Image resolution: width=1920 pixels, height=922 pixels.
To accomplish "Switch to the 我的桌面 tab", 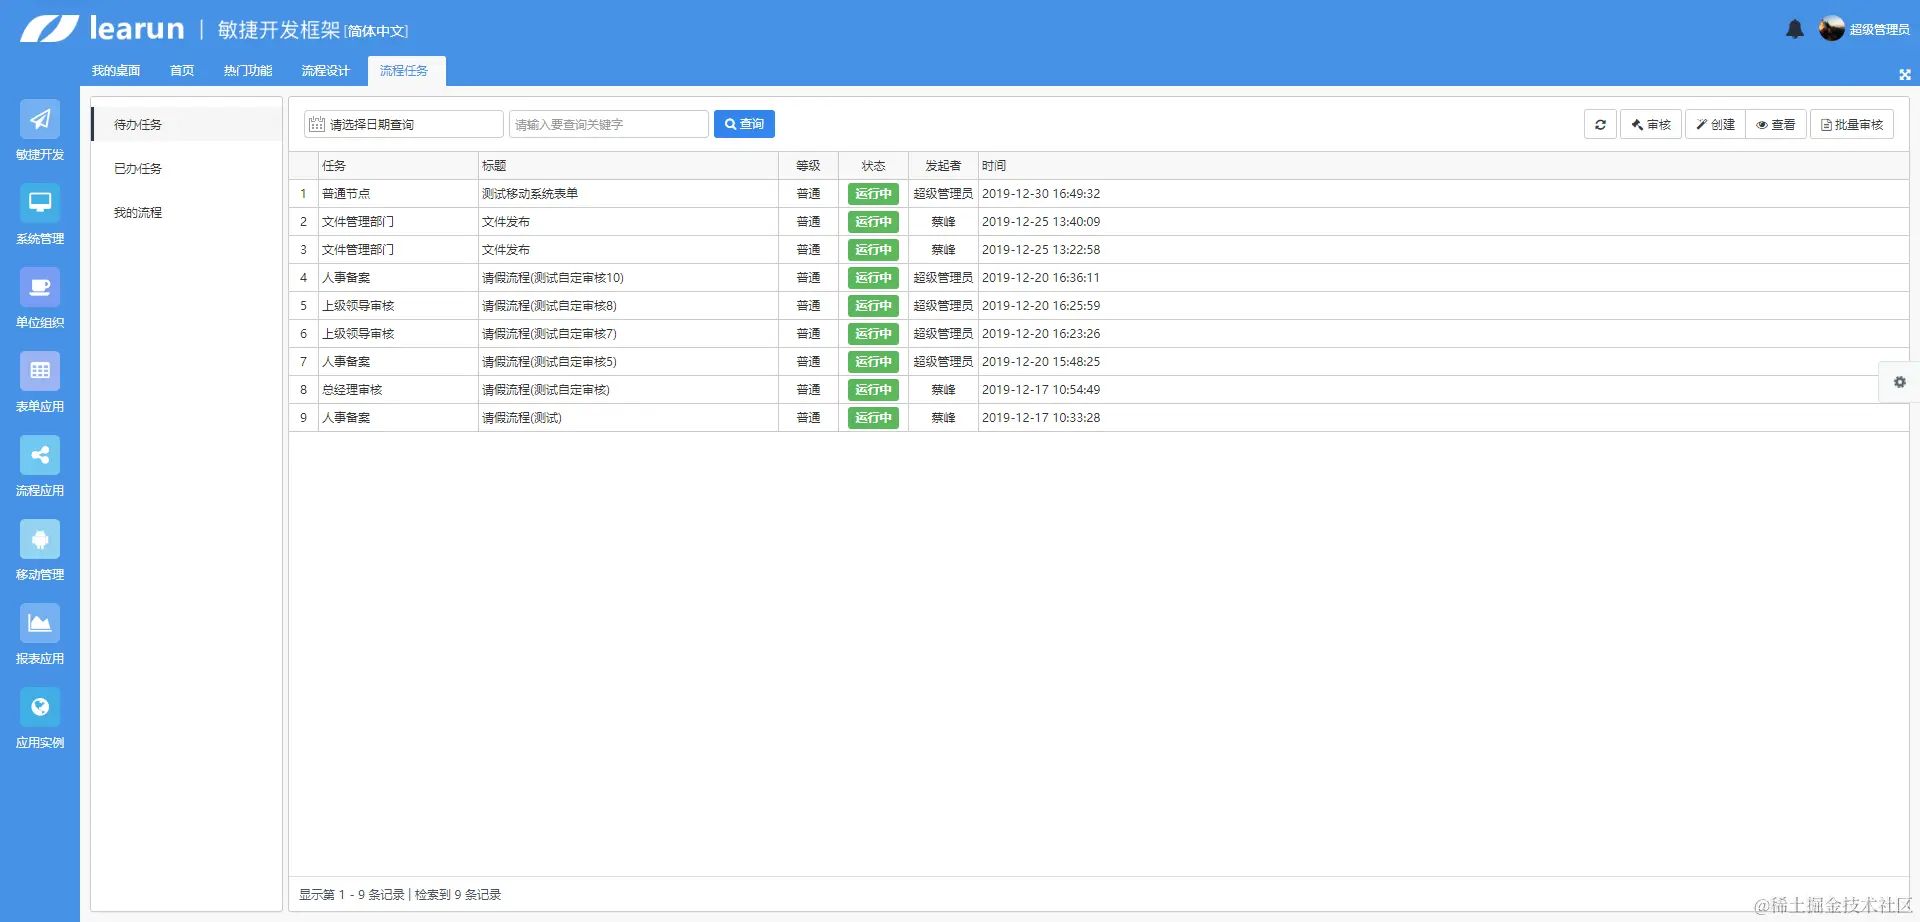I will coord(116,71).
